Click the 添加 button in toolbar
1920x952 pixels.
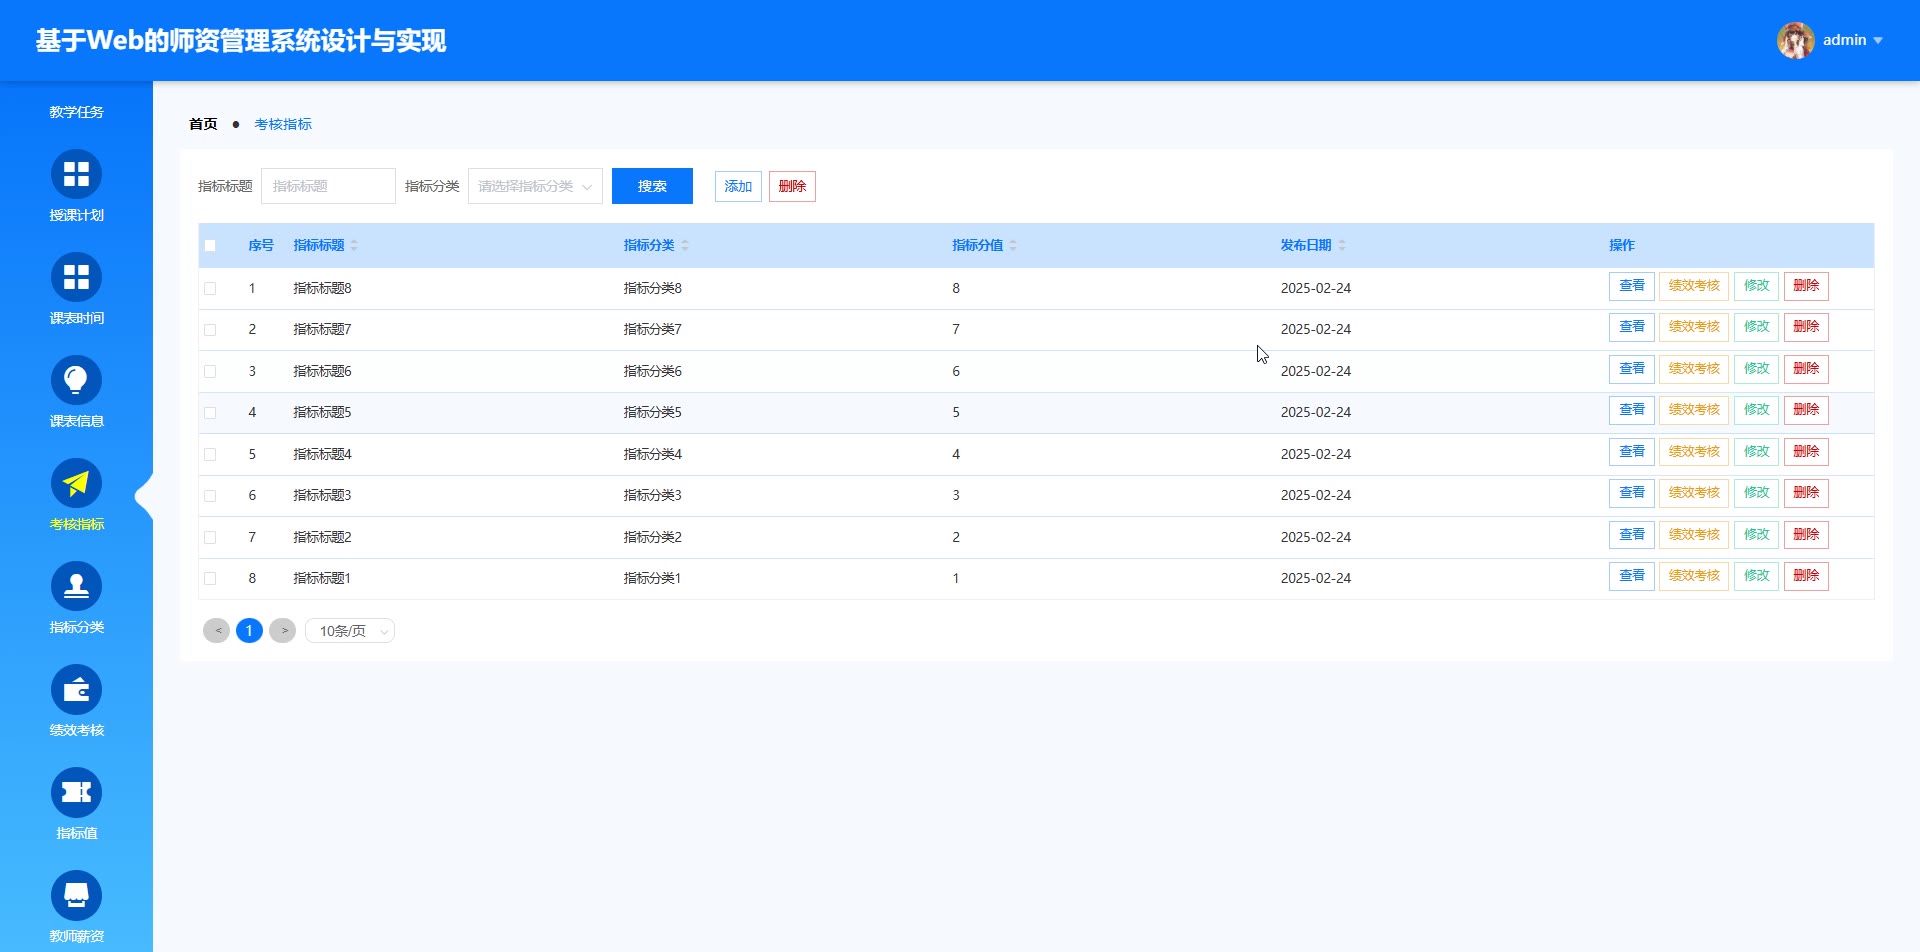738,186
